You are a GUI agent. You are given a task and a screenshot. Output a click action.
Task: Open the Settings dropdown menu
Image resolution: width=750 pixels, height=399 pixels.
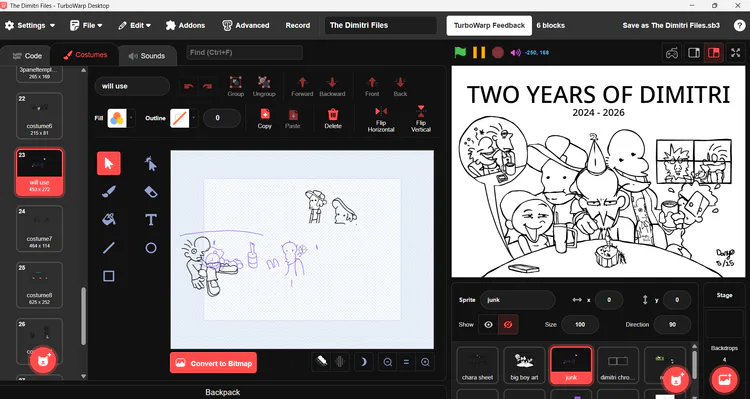[x=30, y=25]
